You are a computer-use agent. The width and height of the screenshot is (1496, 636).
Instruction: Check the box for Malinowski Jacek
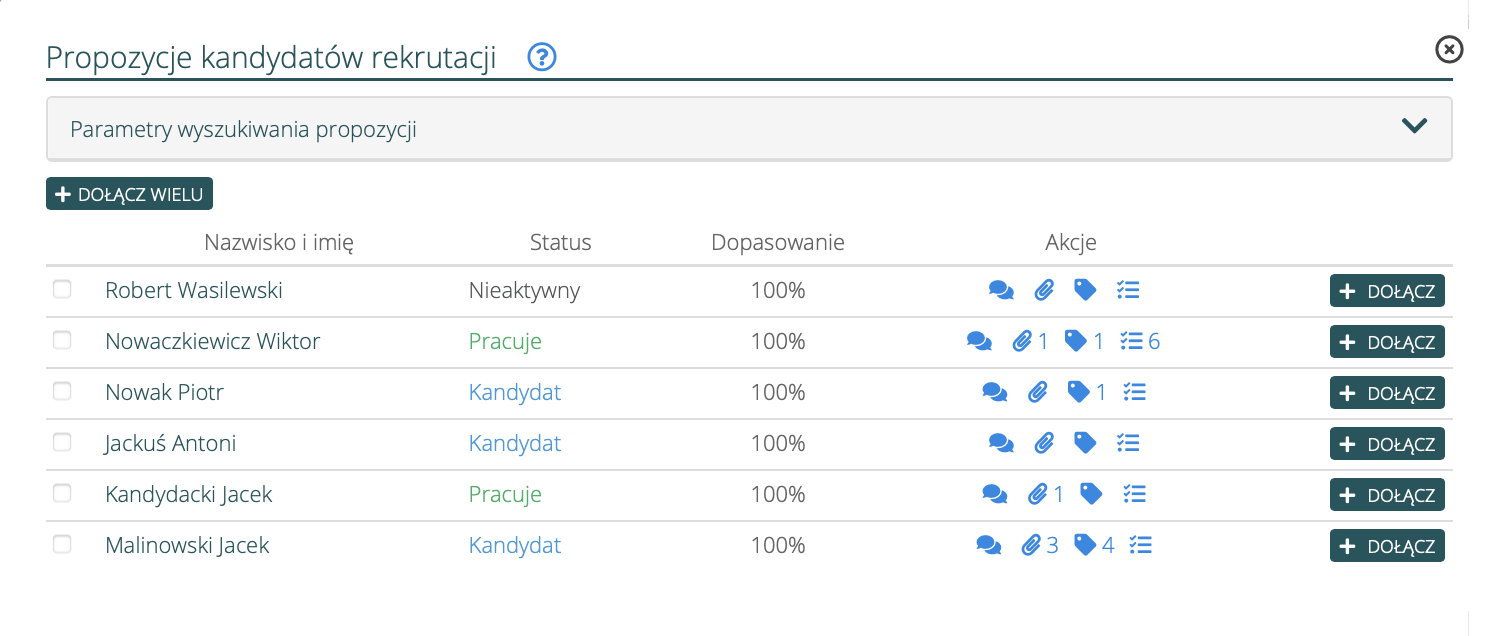click(62, 545)
